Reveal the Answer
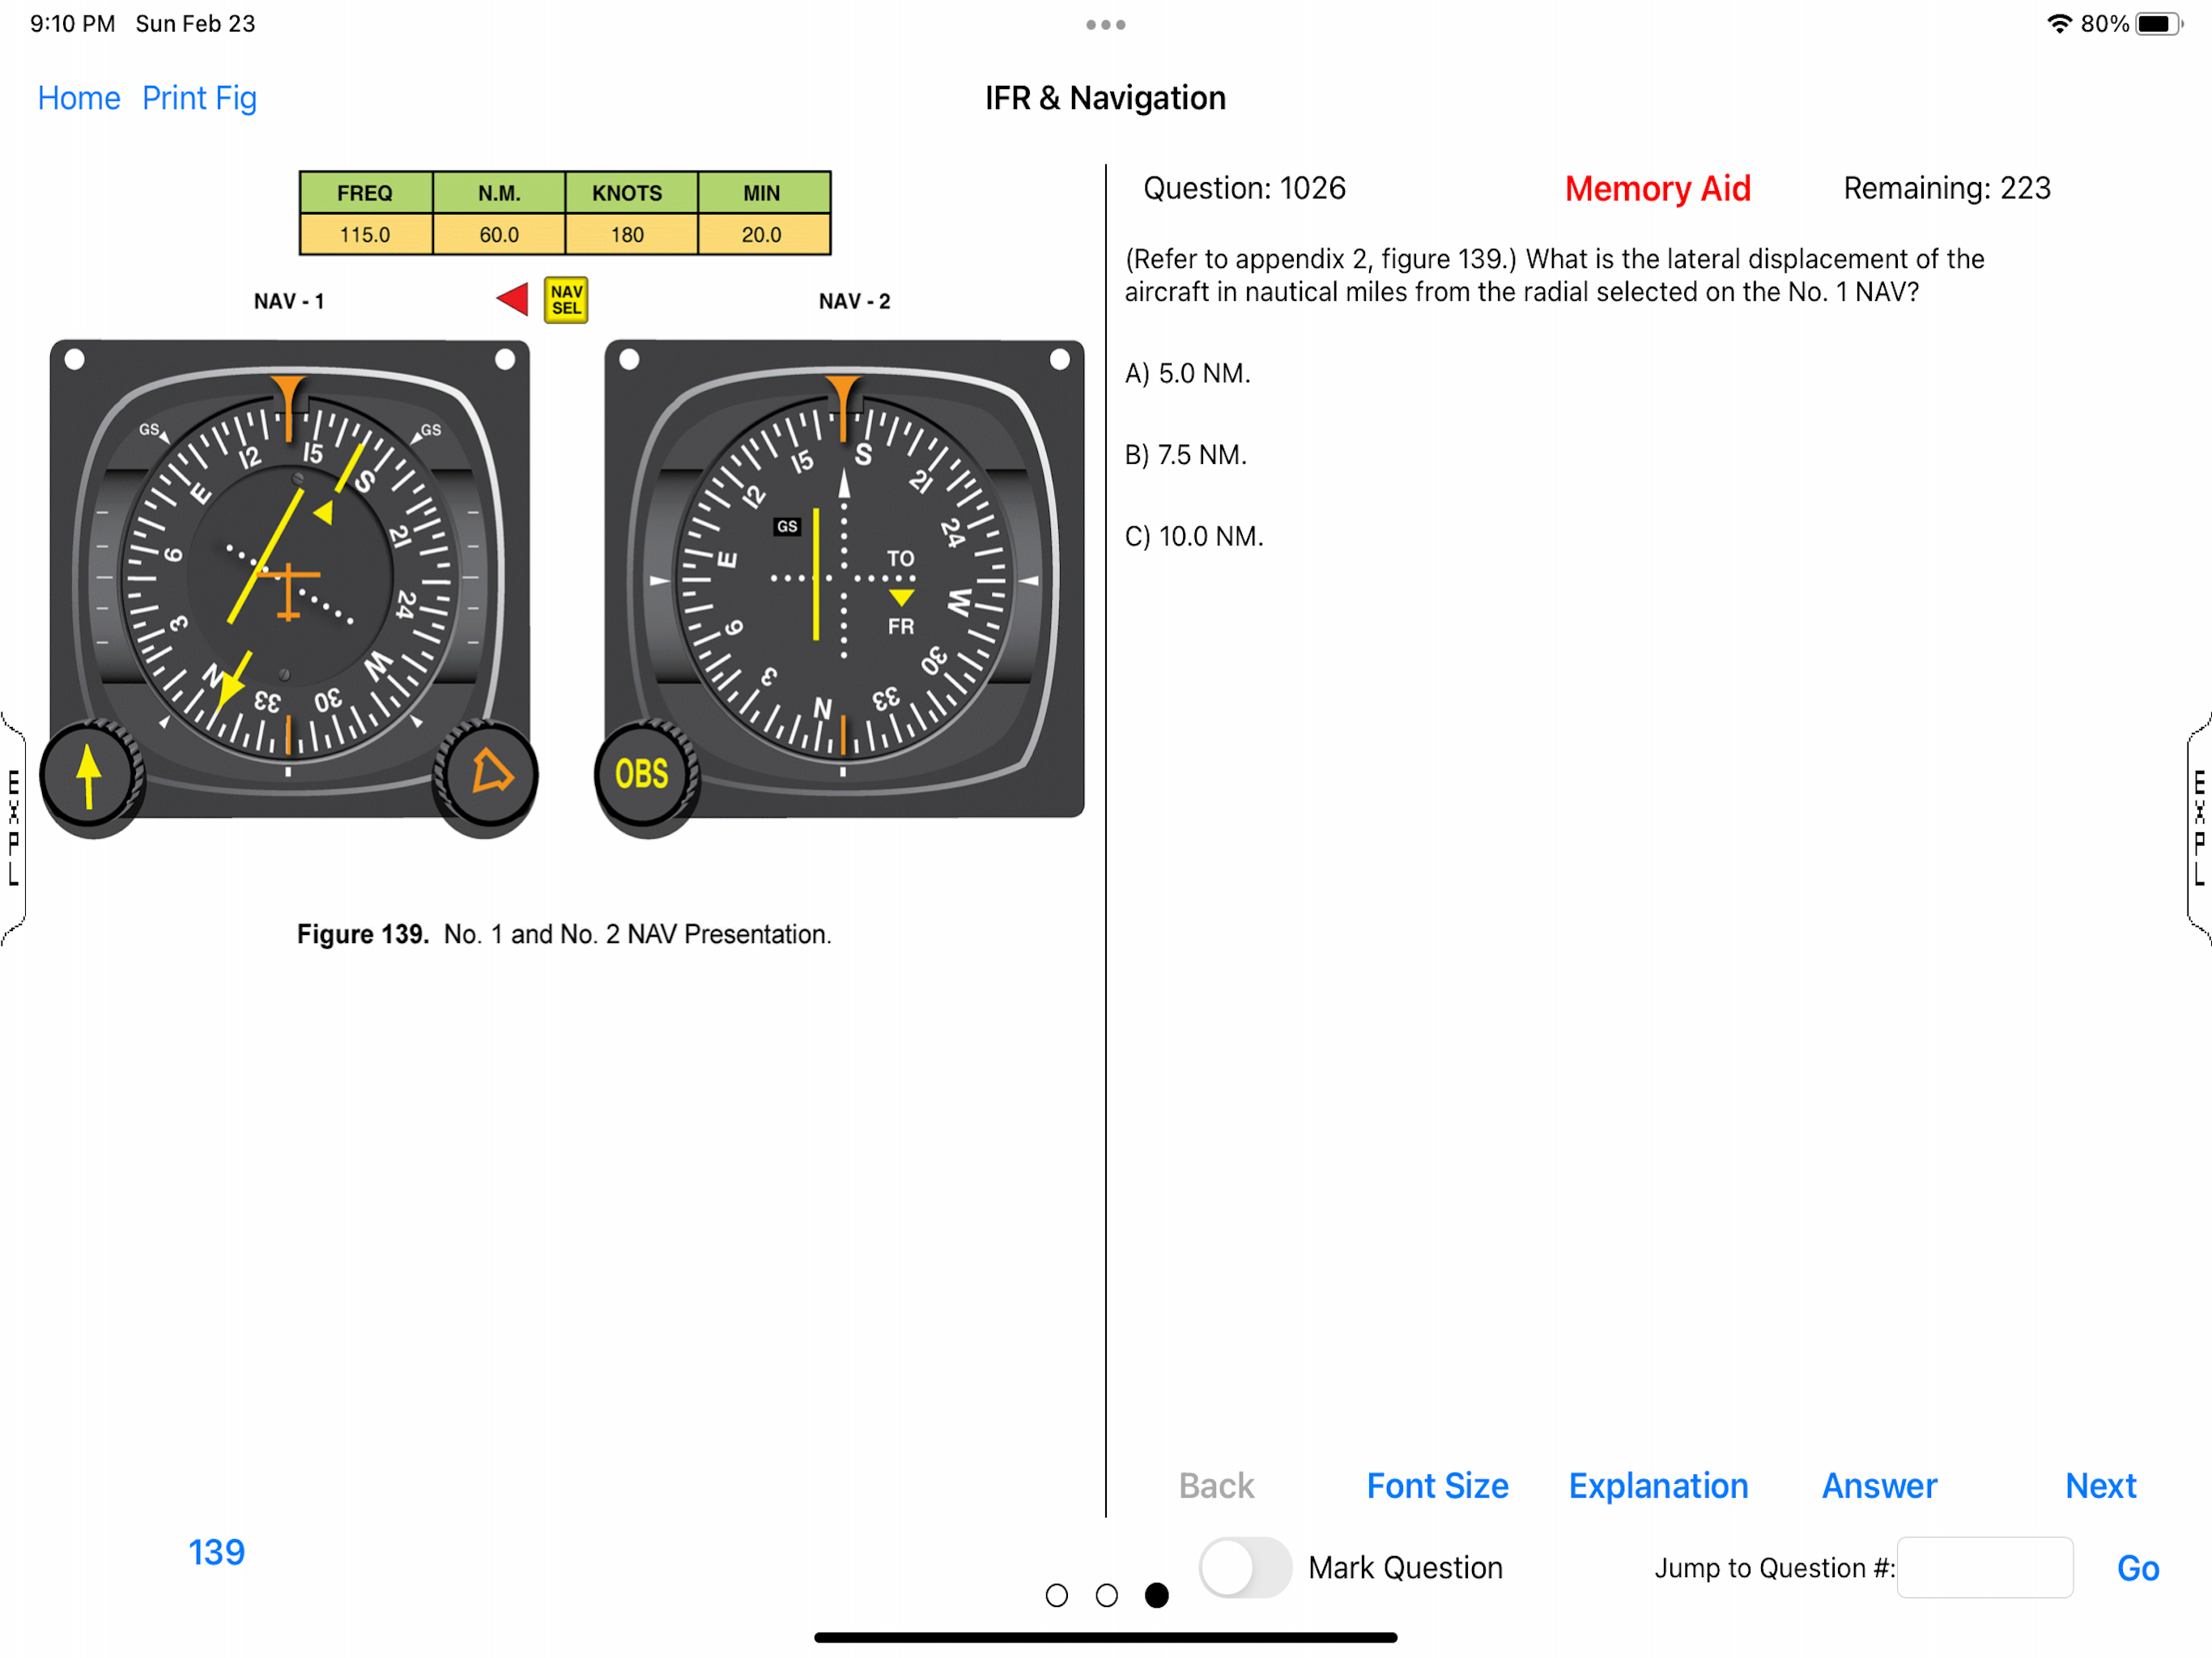Viewport: 2212px width, 1658px height. 1878,1485
